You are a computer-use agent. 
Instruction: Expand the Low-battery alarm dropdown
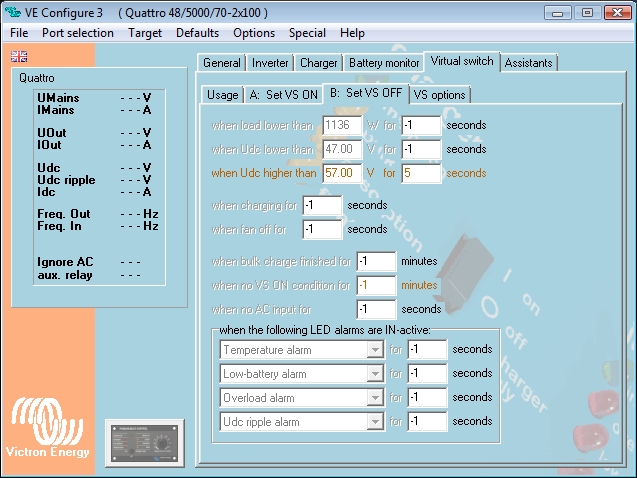[x=375, y=374]
